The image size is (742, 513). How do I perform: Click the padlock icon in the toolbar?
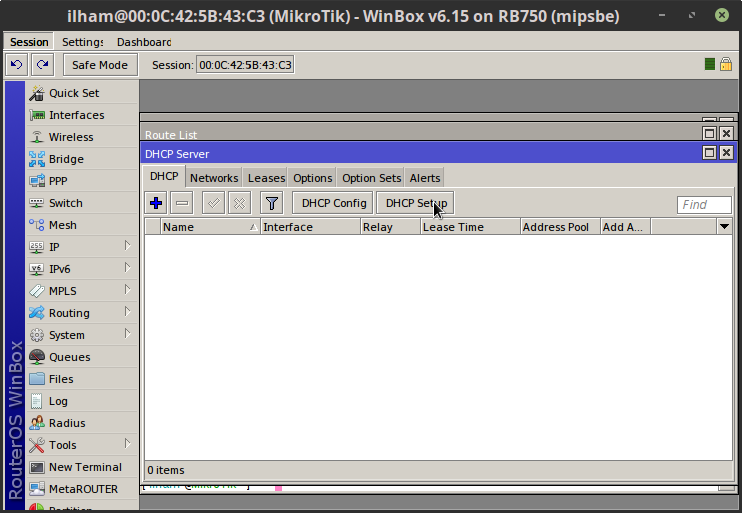(x=726, y=64)
